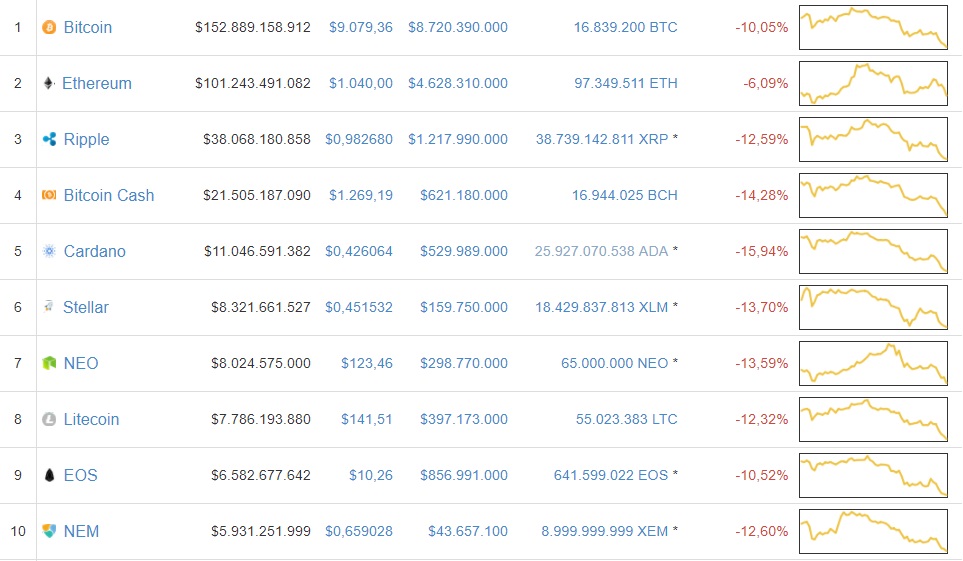The height and width of the screenshot is (561, 963).
Task: Open the Ethereum coin name link
Action: (x=97, y=84)
